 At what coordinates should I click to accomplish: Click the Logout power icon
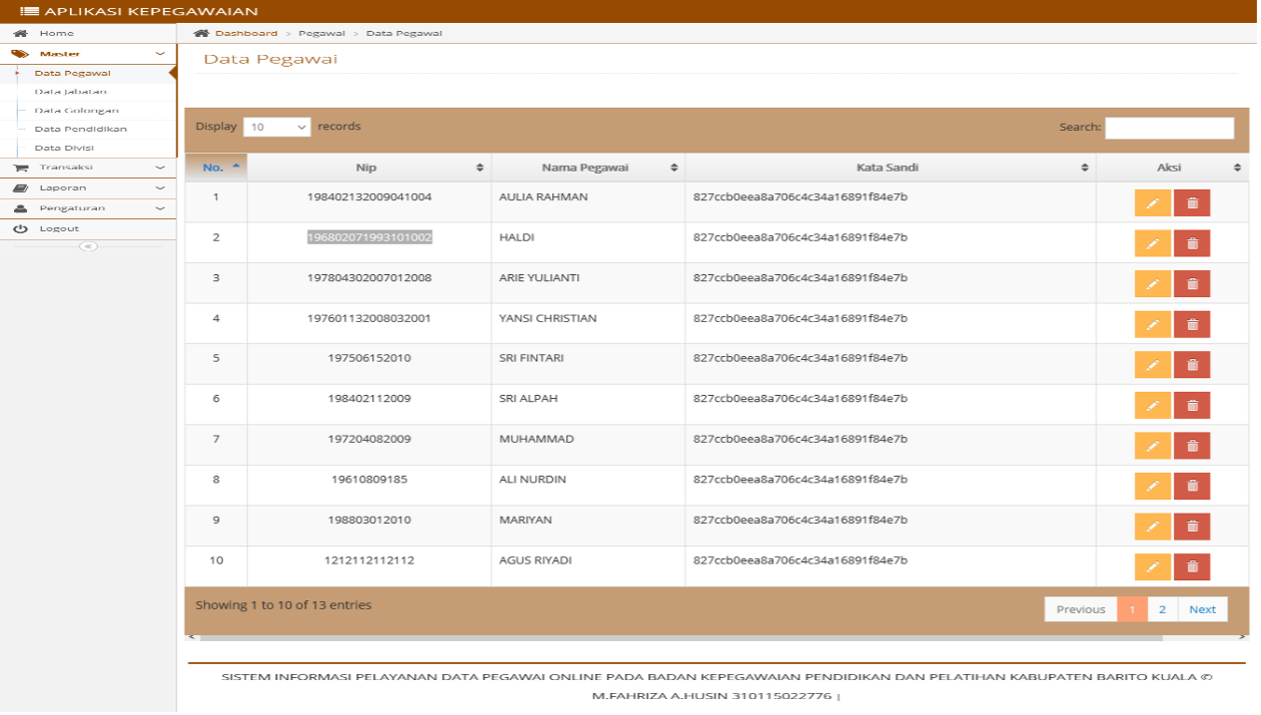[x=20, y=229]
